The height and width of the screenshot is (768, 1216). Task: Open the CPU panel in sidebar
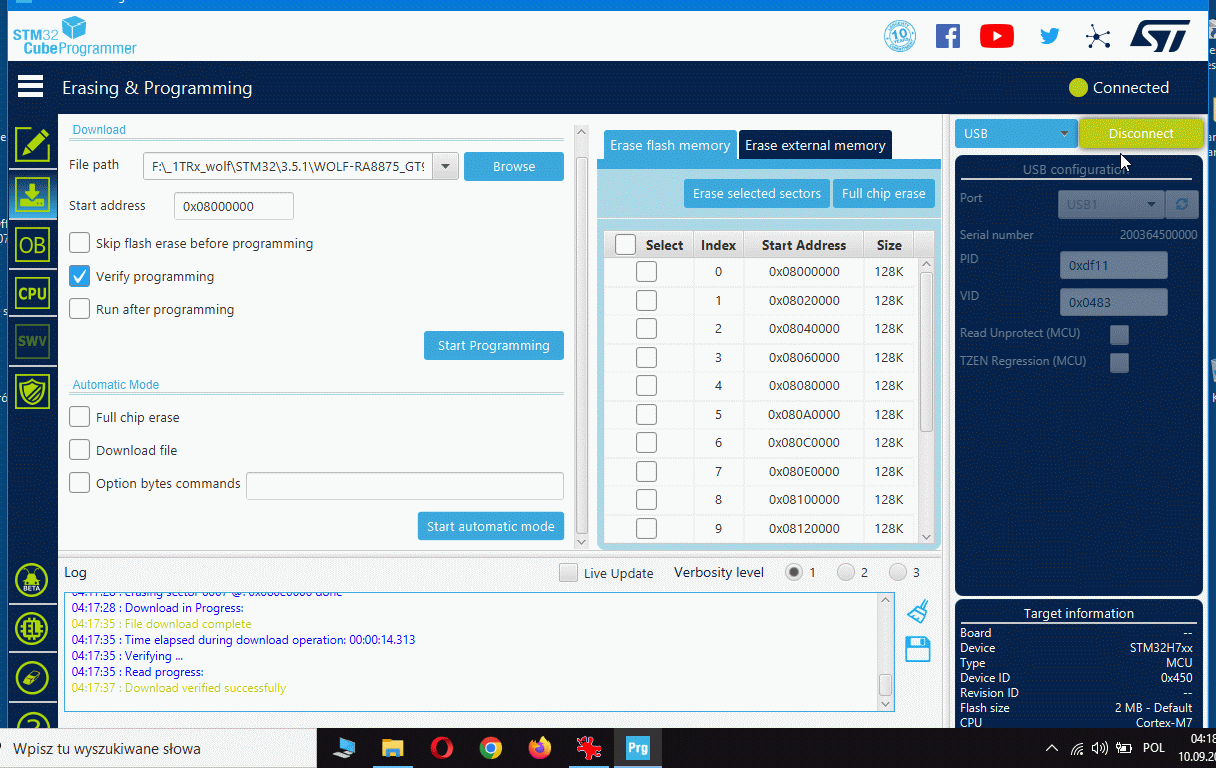coord(32,293)
